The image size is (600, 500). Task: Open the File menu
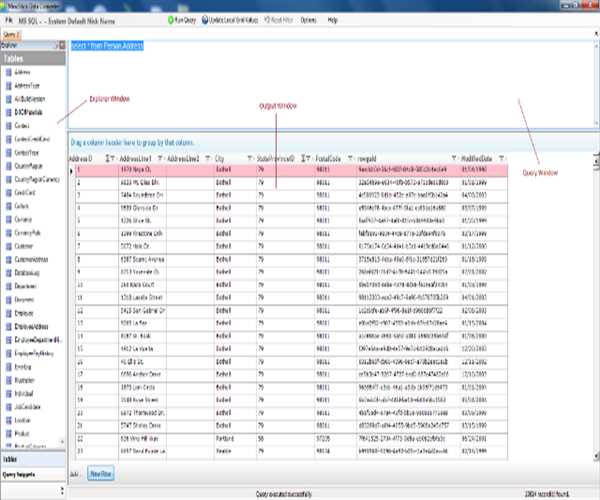point(7,20)
